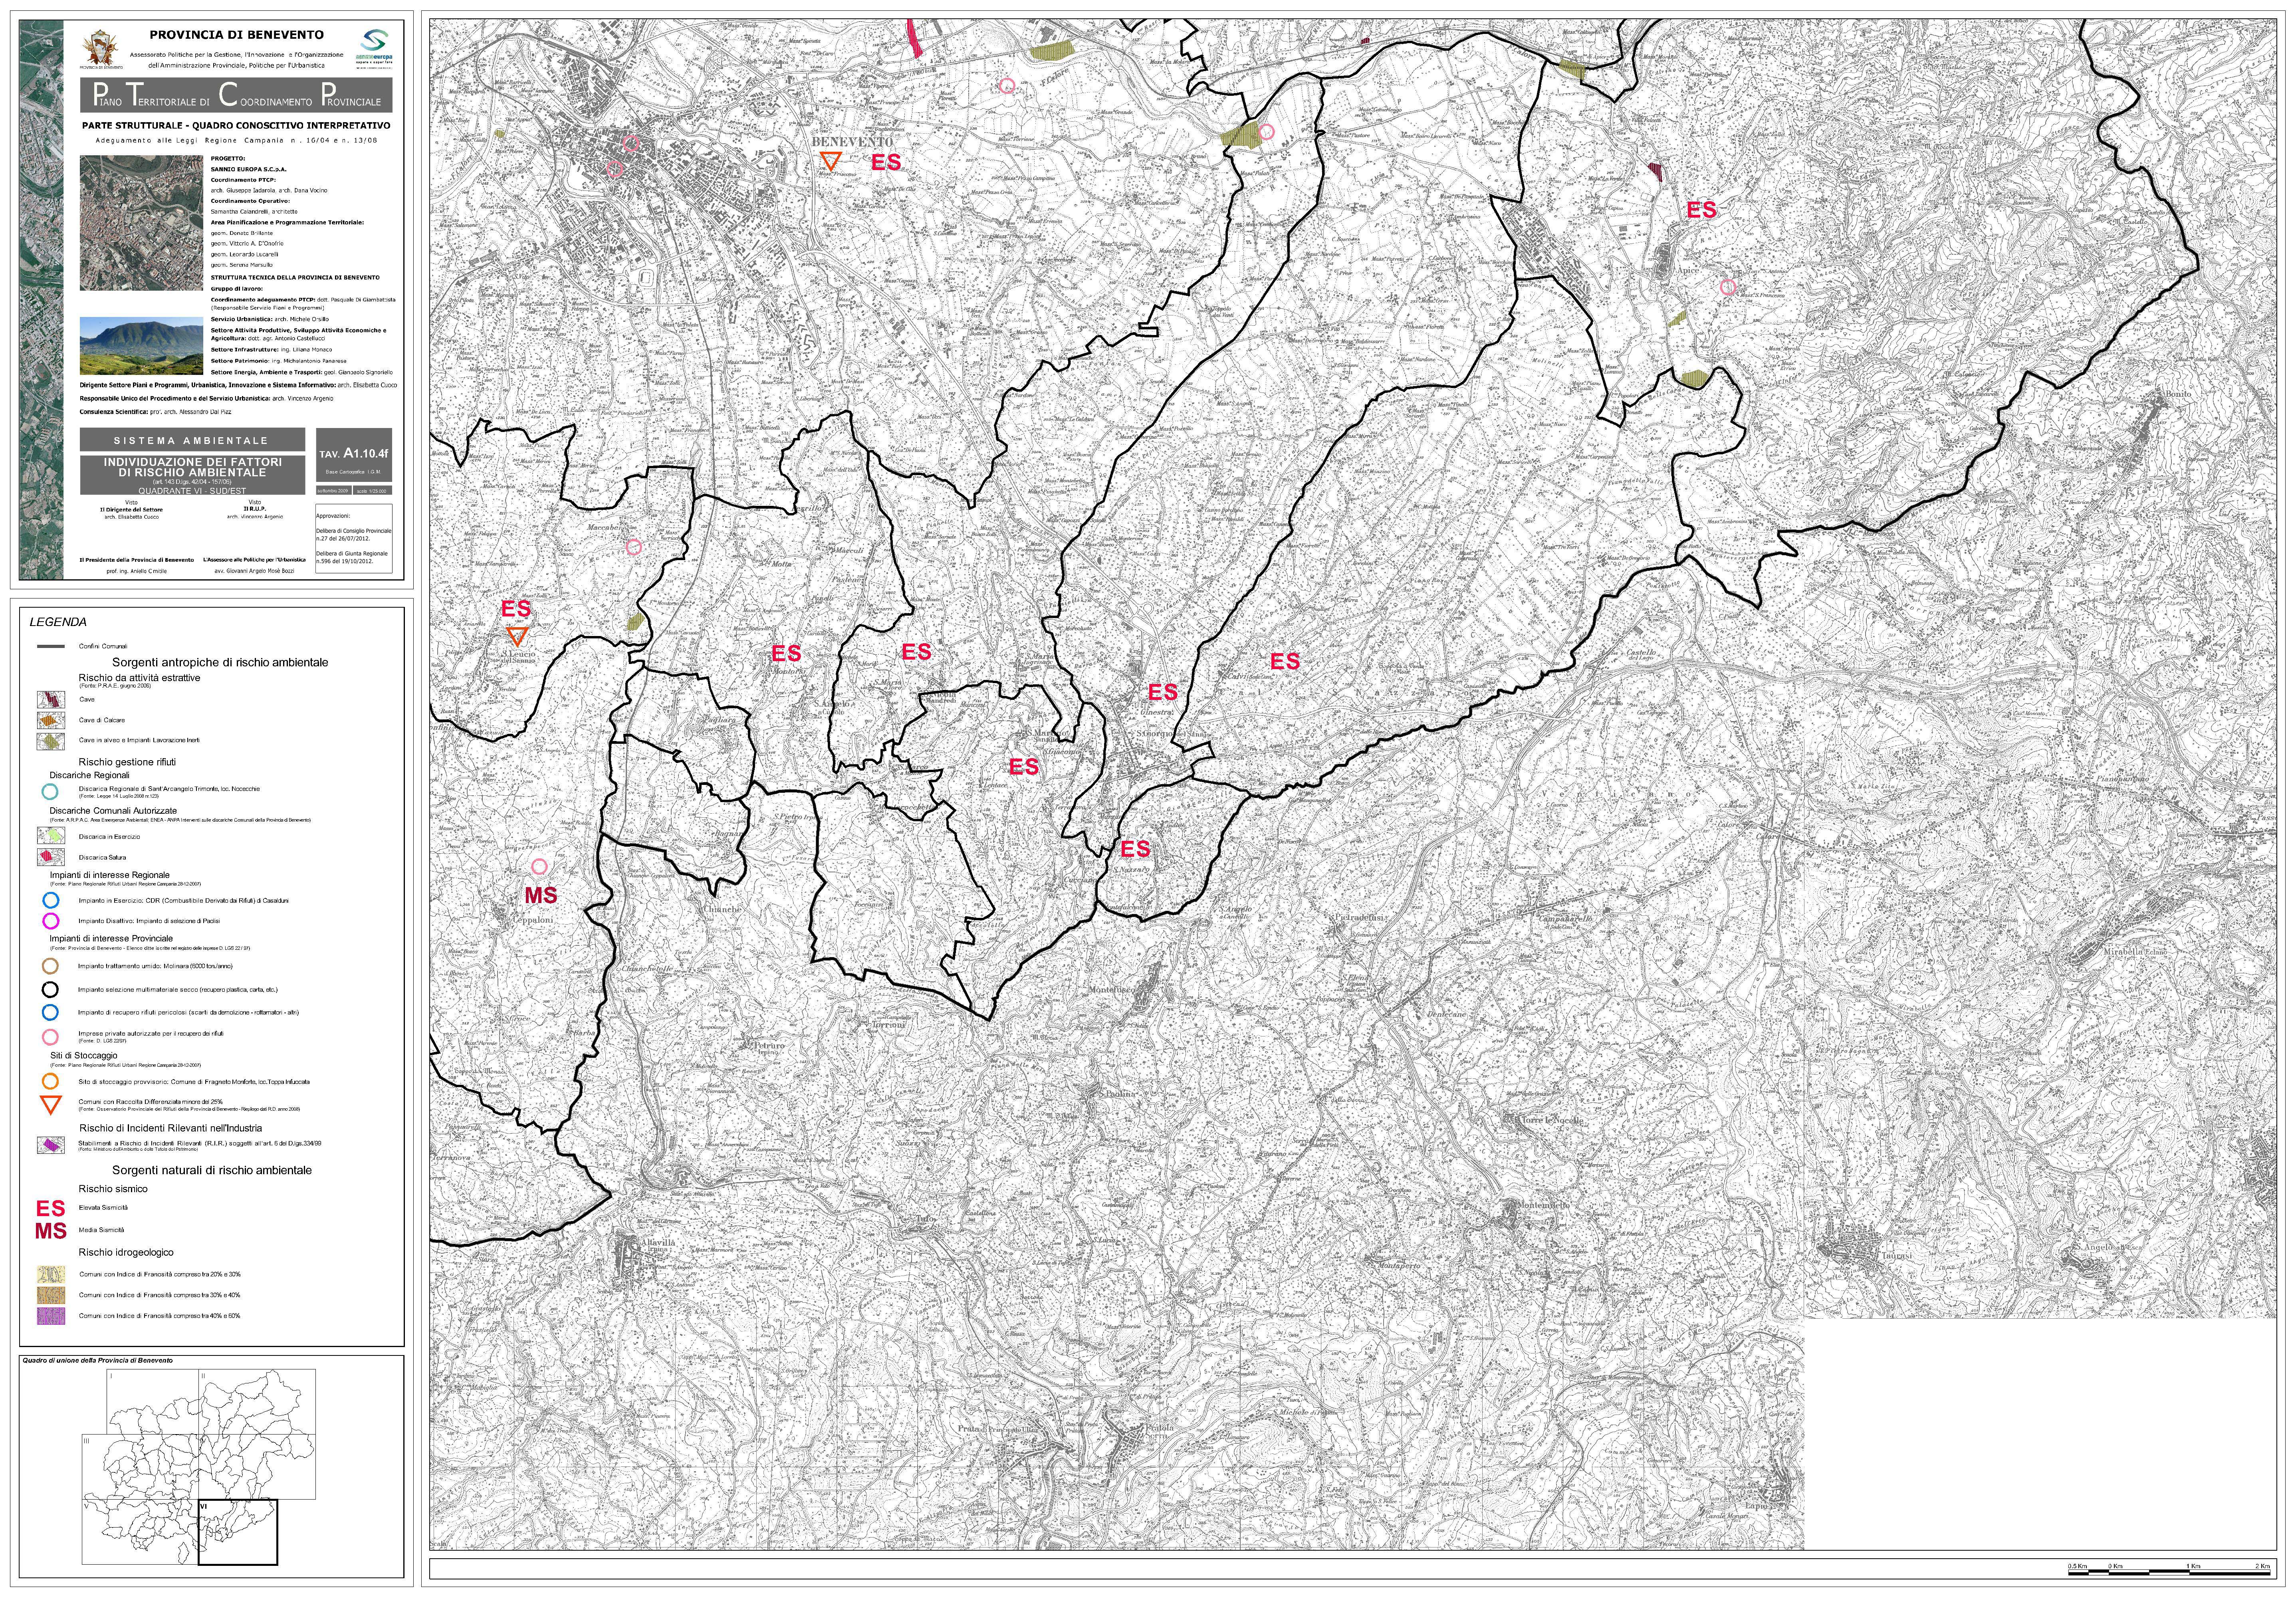Viewport: 2296px width, 1597px height.
Task: Click the Provincia di Benevento crest logo
Action: pos(101,50)
